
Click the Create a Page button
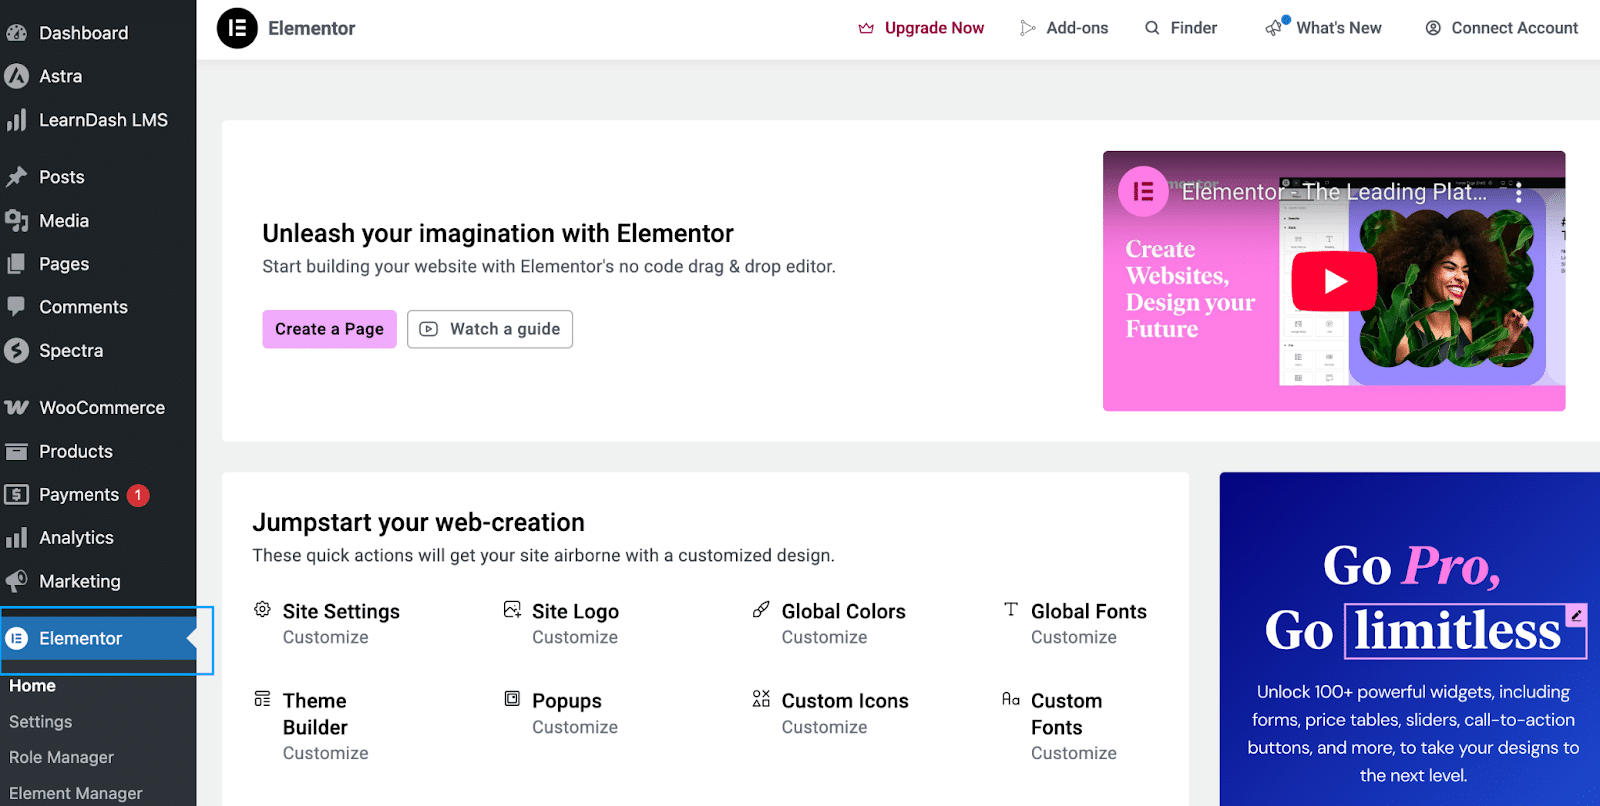tap(330, 329)
